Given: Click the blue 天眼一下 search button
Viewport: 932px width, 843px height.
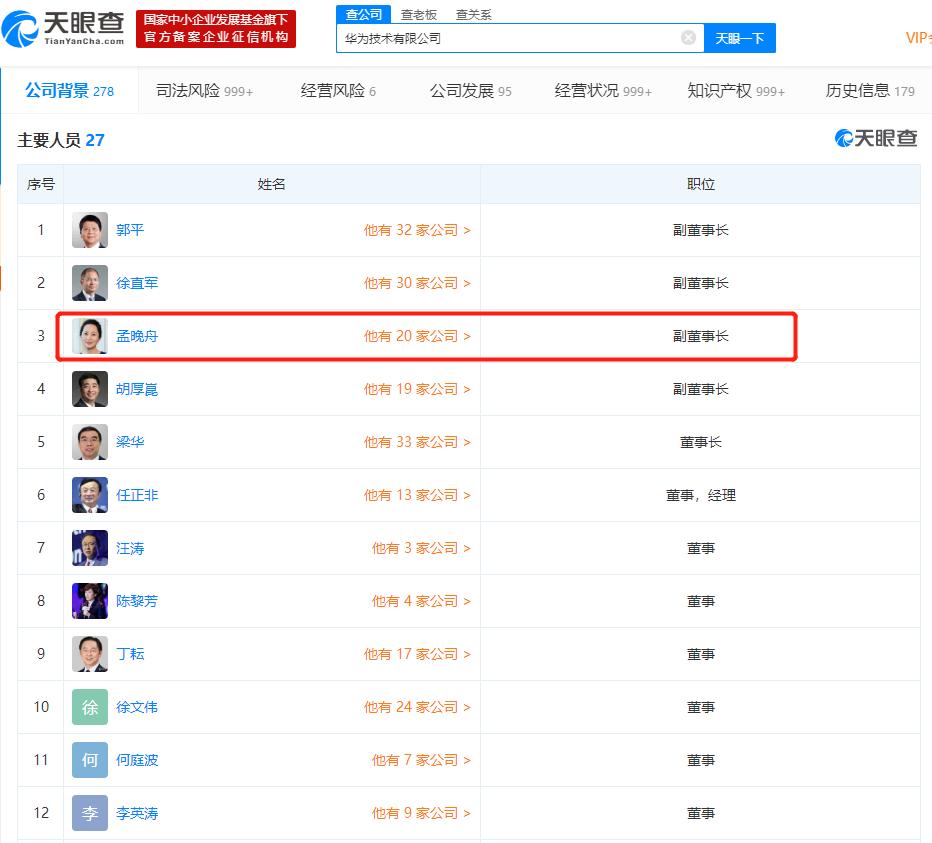Looking at the screenshot, I should 740,37.
